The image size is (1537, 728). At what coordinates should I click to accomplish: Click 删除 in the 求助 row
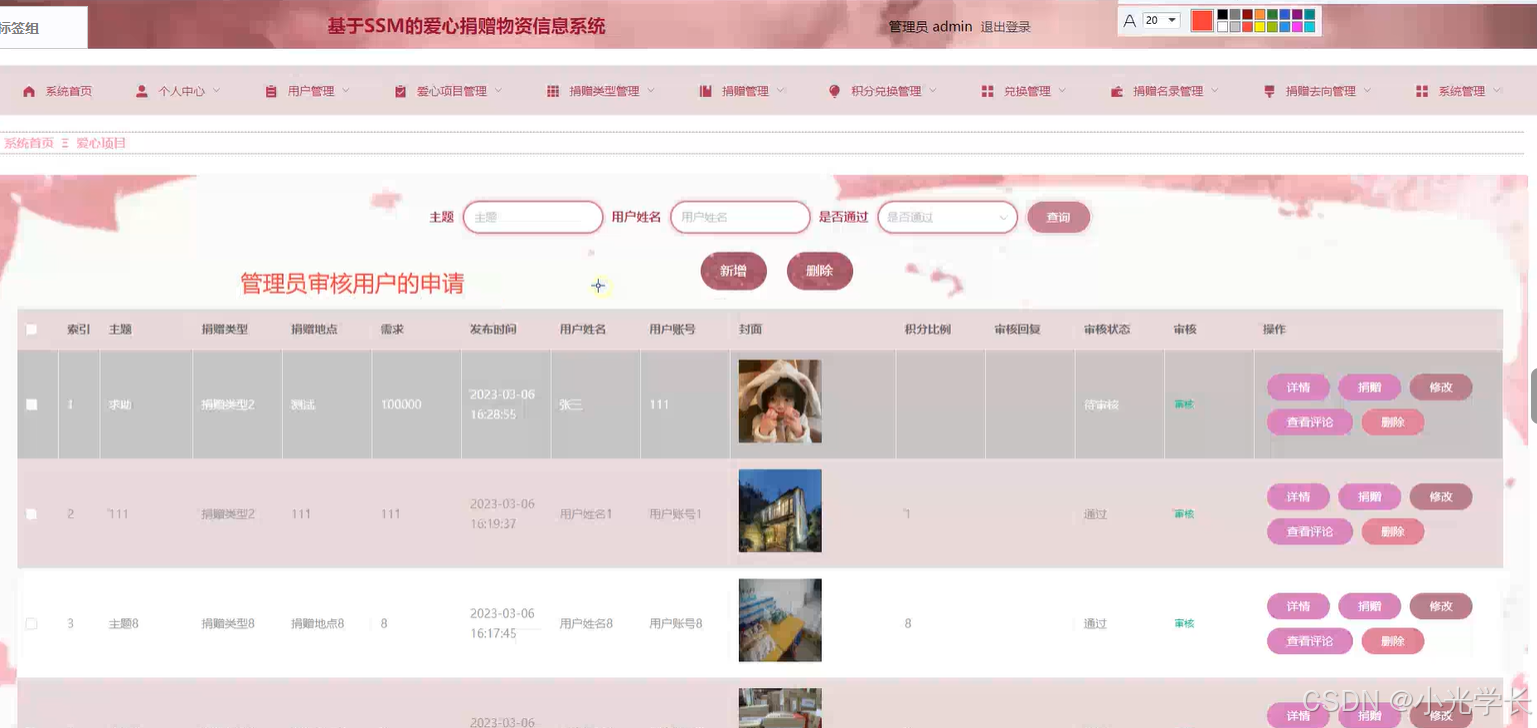pos(1392,422)
